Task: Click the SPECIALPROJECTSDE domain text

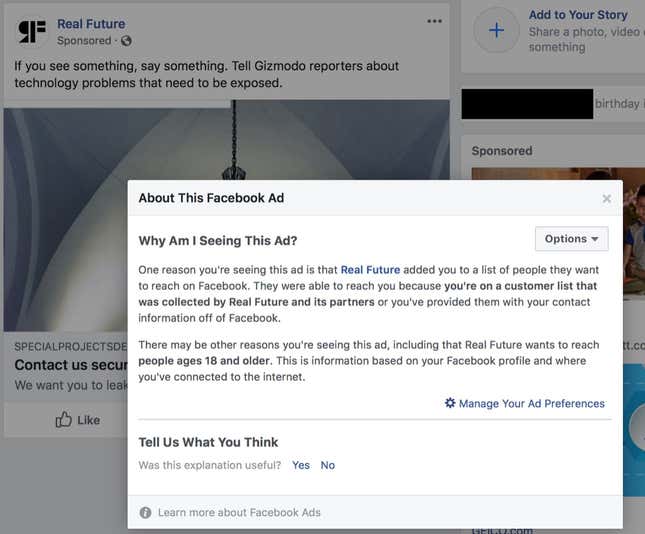Action: (x=71, y=347)
